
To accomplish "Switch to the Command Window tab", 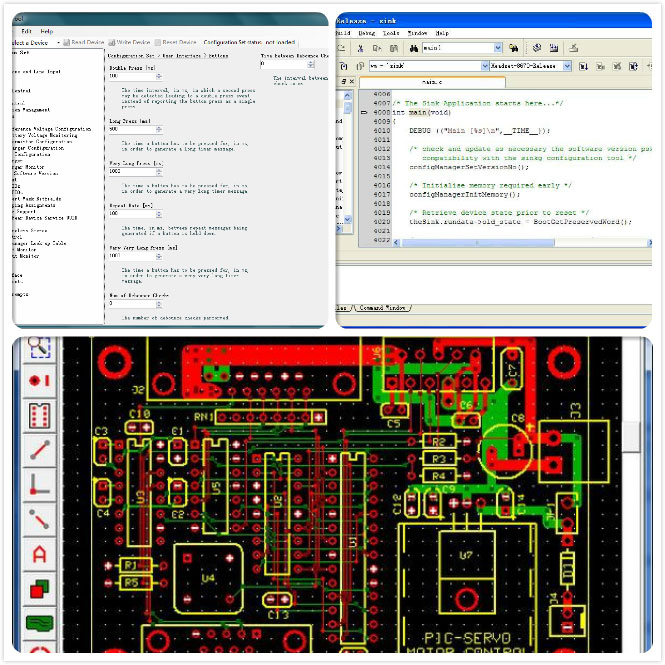I will 382,308.
